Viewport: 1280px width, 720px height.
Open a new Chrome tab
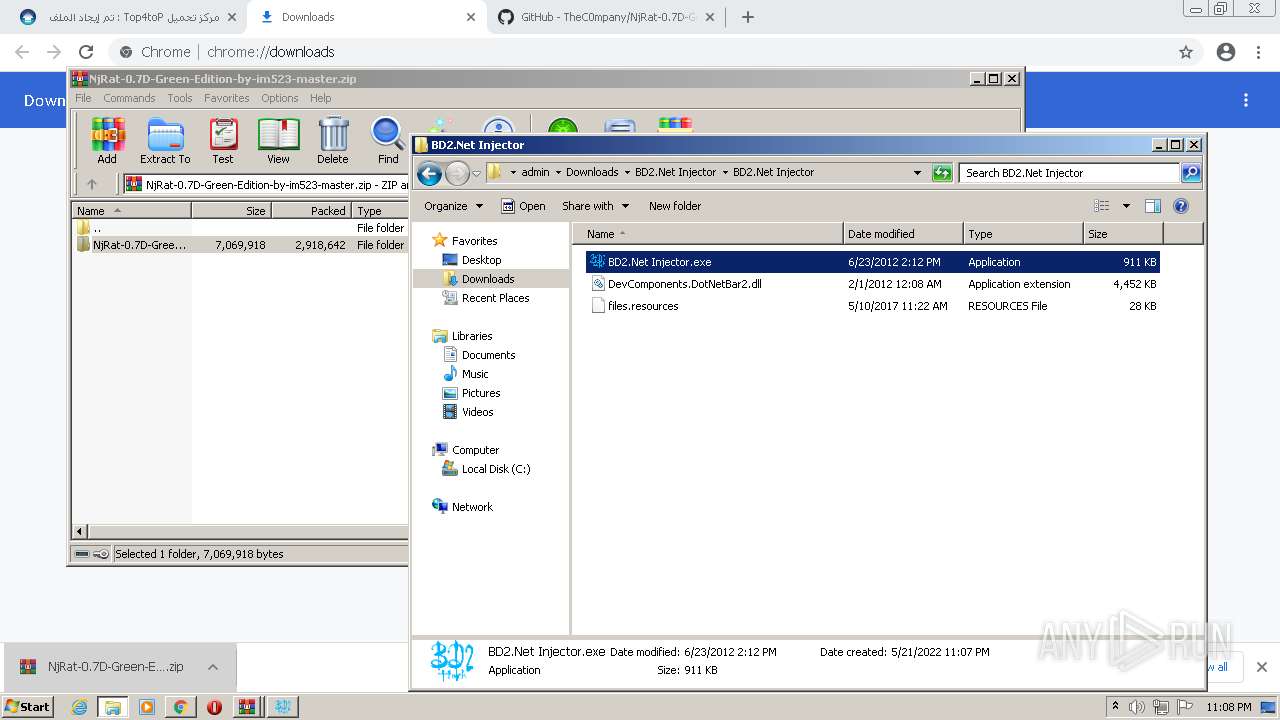point(748,17)
